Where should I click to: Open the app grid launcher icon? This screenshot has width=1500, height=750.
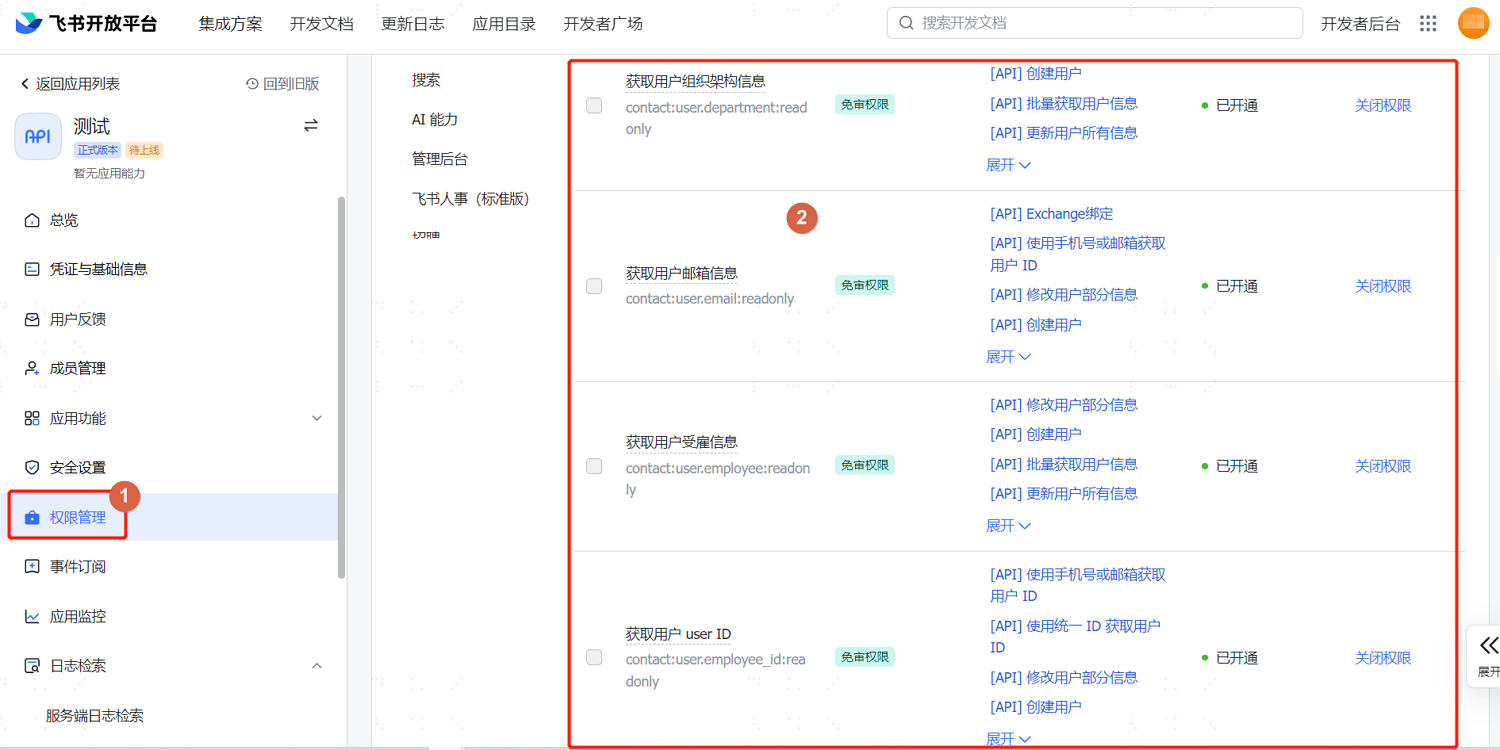1428,24
